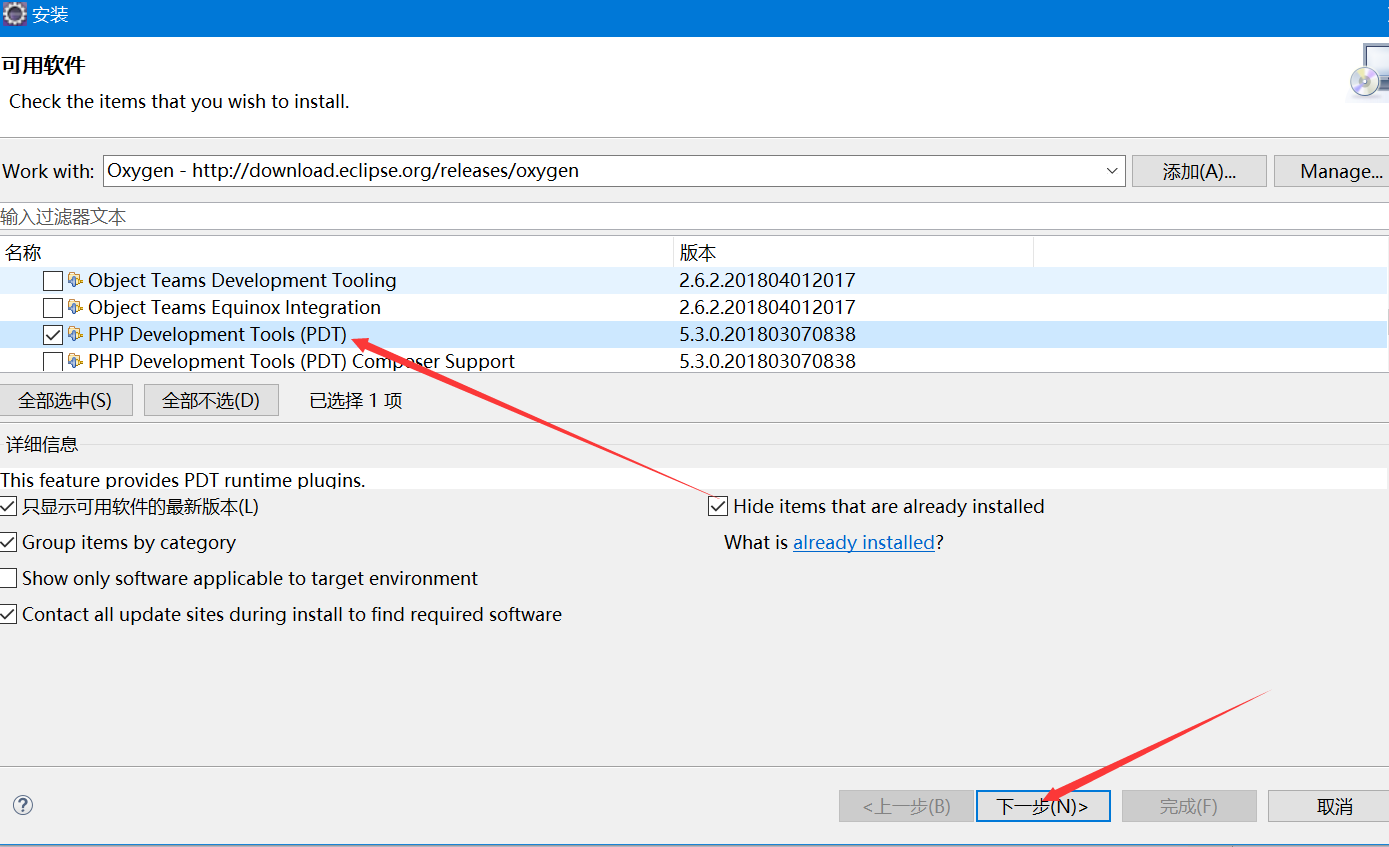Click version 2.6.2.201804012017 of Development Tooling row
This screenshot has width=1389, height=847.
click(x=767, y=281)
